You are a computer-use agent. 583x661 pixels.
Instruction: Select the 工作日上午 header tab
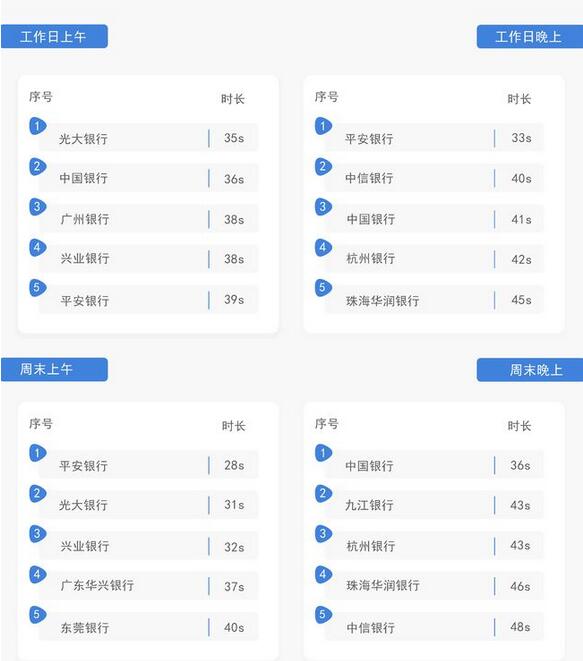pyautogui.click(x=54, y=36)
